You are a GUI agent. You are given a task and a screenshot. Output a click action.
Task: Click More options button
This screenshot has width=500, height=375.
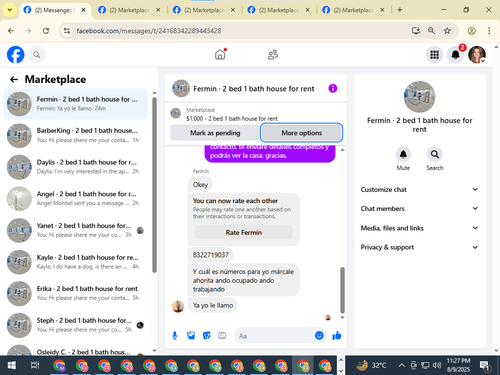(301, 133)
